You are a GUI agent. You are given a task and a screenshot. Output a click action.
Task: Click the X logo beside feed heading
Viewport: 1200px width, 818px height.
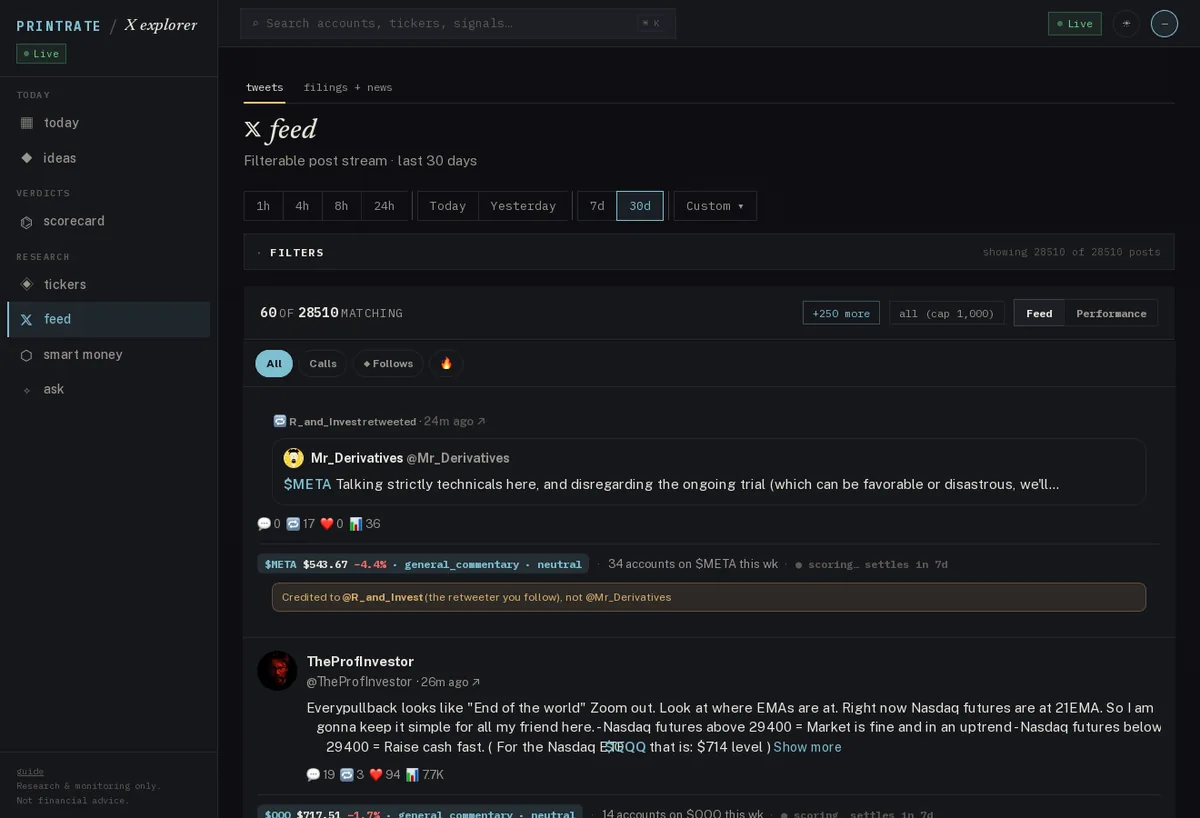[x=253, y=130]
